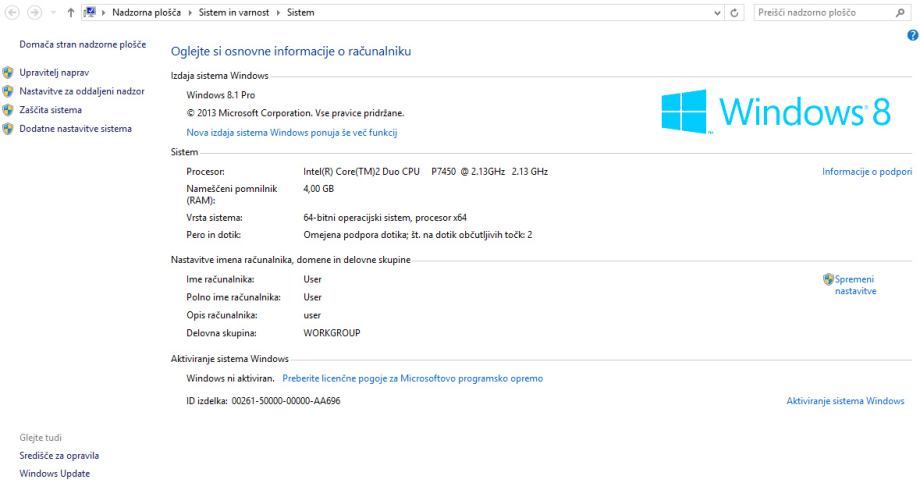Click the magnifier search icon
920x490 pixels.
click(x=901, y=12)
